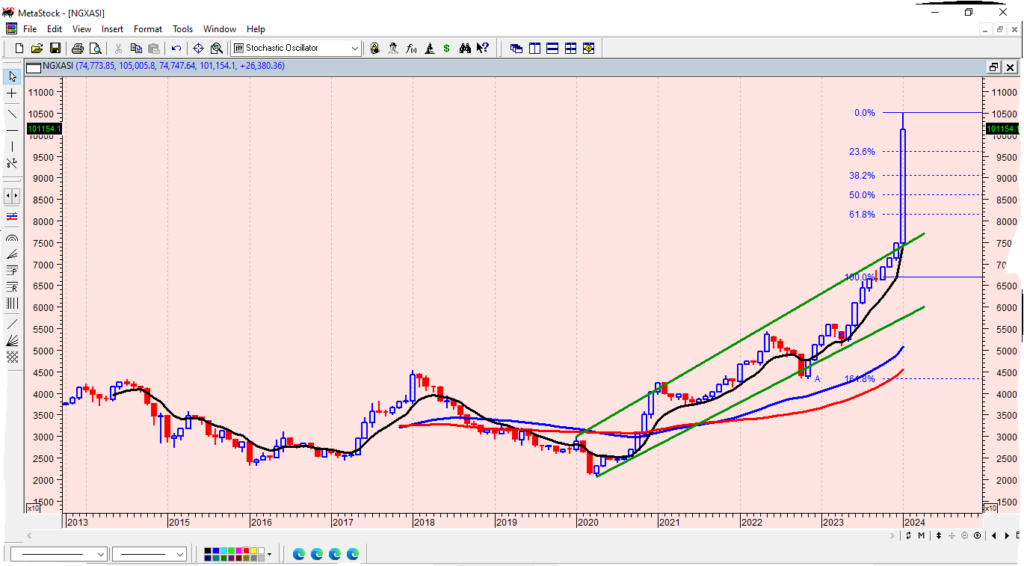The height and width of the screenshot is (566, 1024).
Task: Click the Save disk icon in toolbar
Action: pyautogui.click(x=55, y=48)
